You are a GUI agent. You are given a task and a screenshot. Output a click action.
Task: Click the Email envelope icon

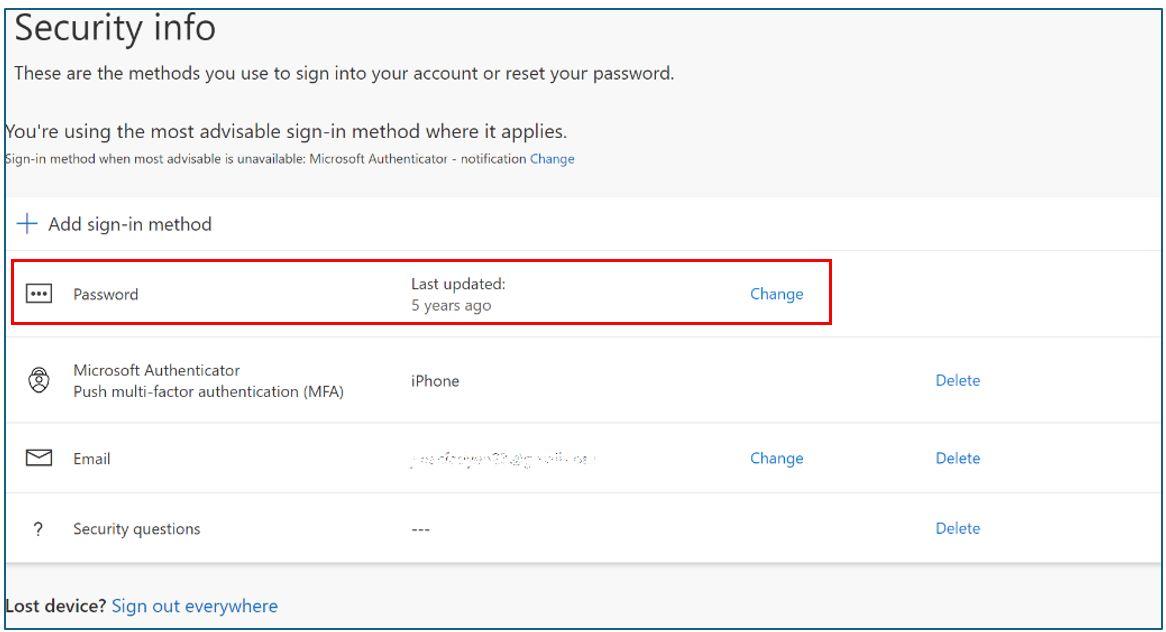[38, 457]
